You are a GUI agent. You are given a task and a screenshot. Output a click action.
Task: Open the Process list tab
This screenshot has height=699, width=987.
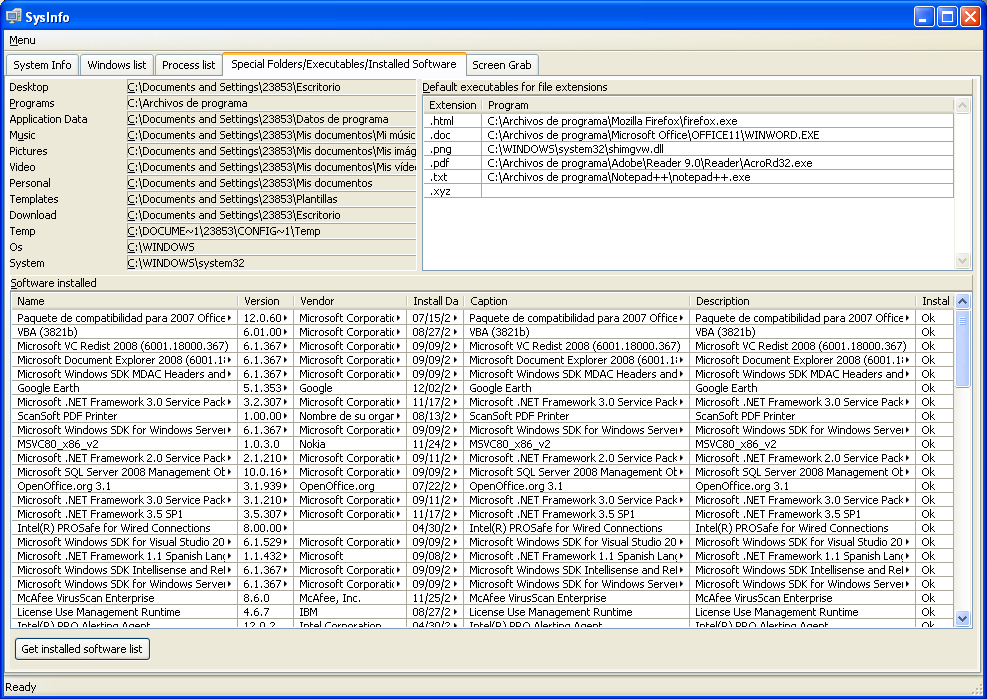188,65
